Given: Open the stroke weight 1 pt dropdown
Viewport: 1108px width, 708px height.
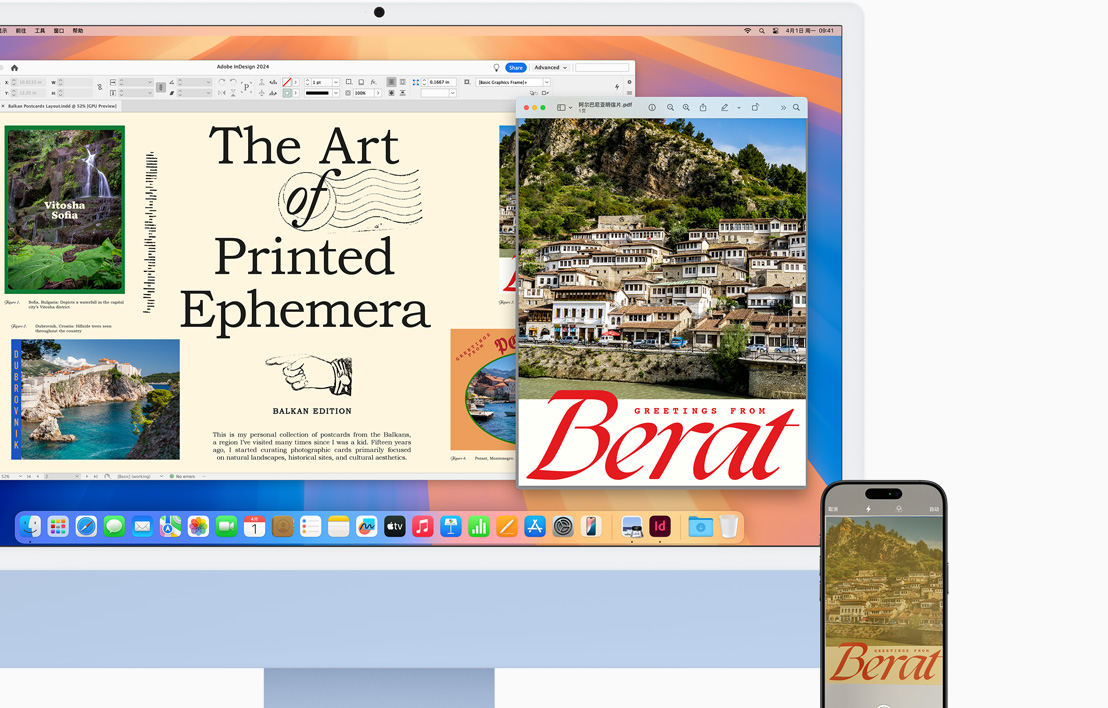Looking at the screenshot, I should (335, 82).
